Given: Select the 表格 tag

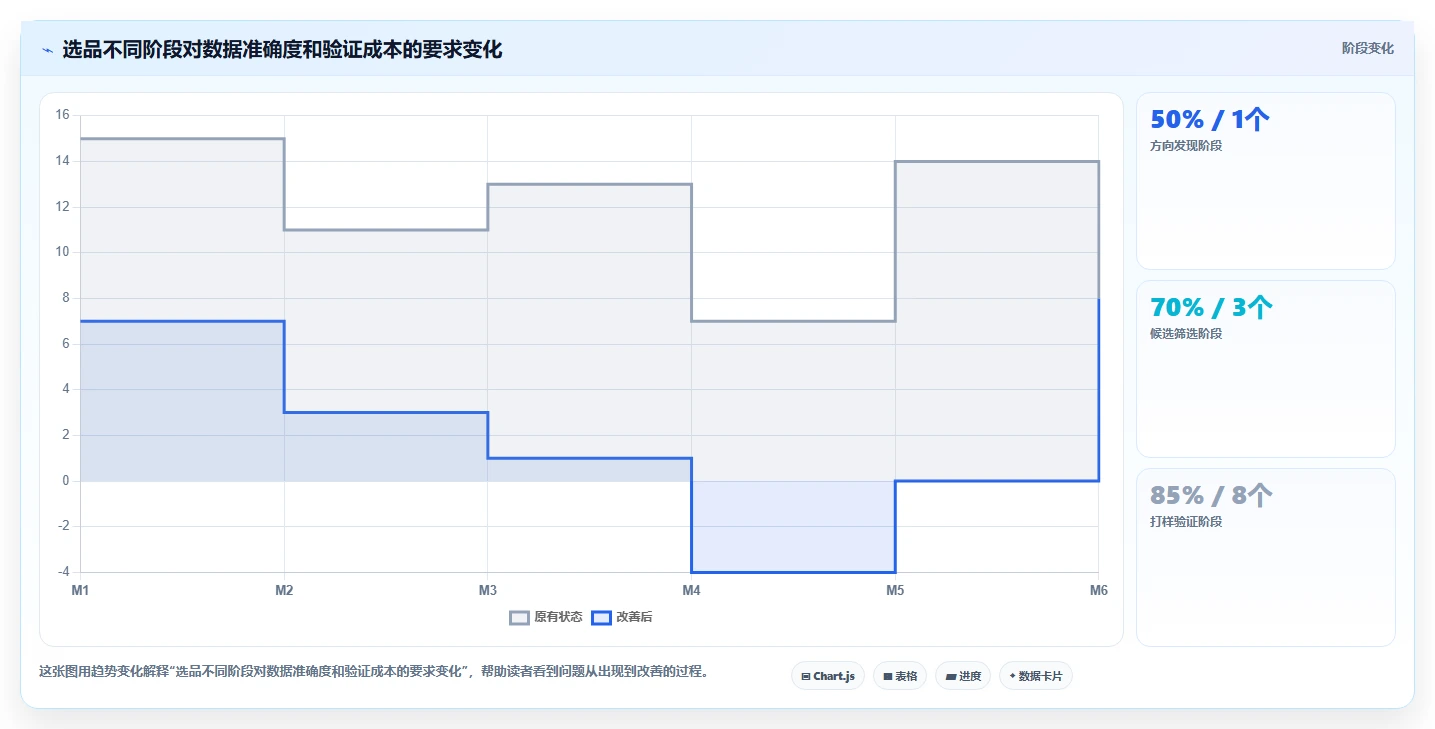Looking at the screenshot, I should tap(900, 676).
